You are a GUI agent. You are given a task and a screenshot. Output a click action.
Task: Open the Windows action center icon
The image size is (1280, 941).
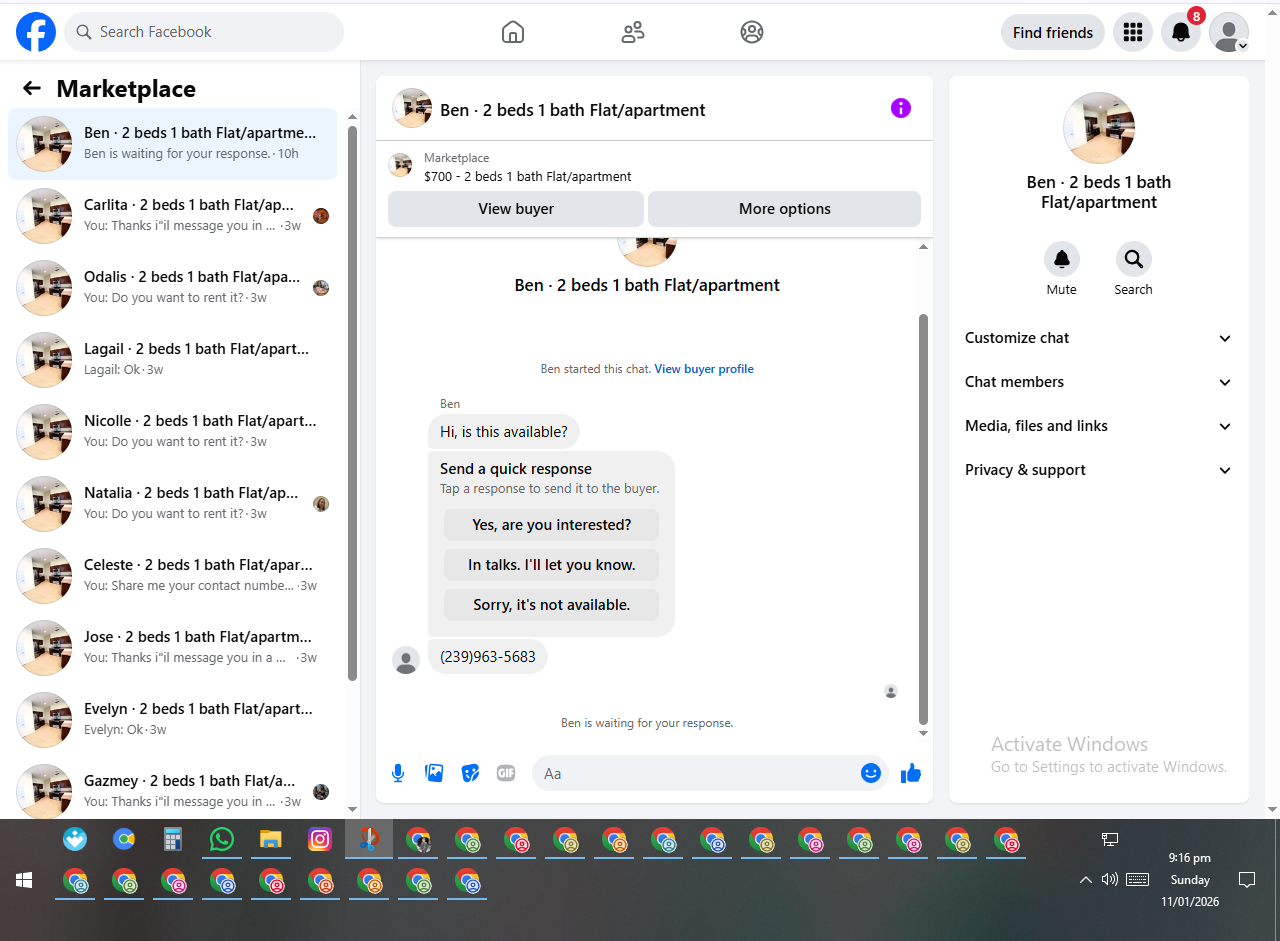coord(1247,880)
